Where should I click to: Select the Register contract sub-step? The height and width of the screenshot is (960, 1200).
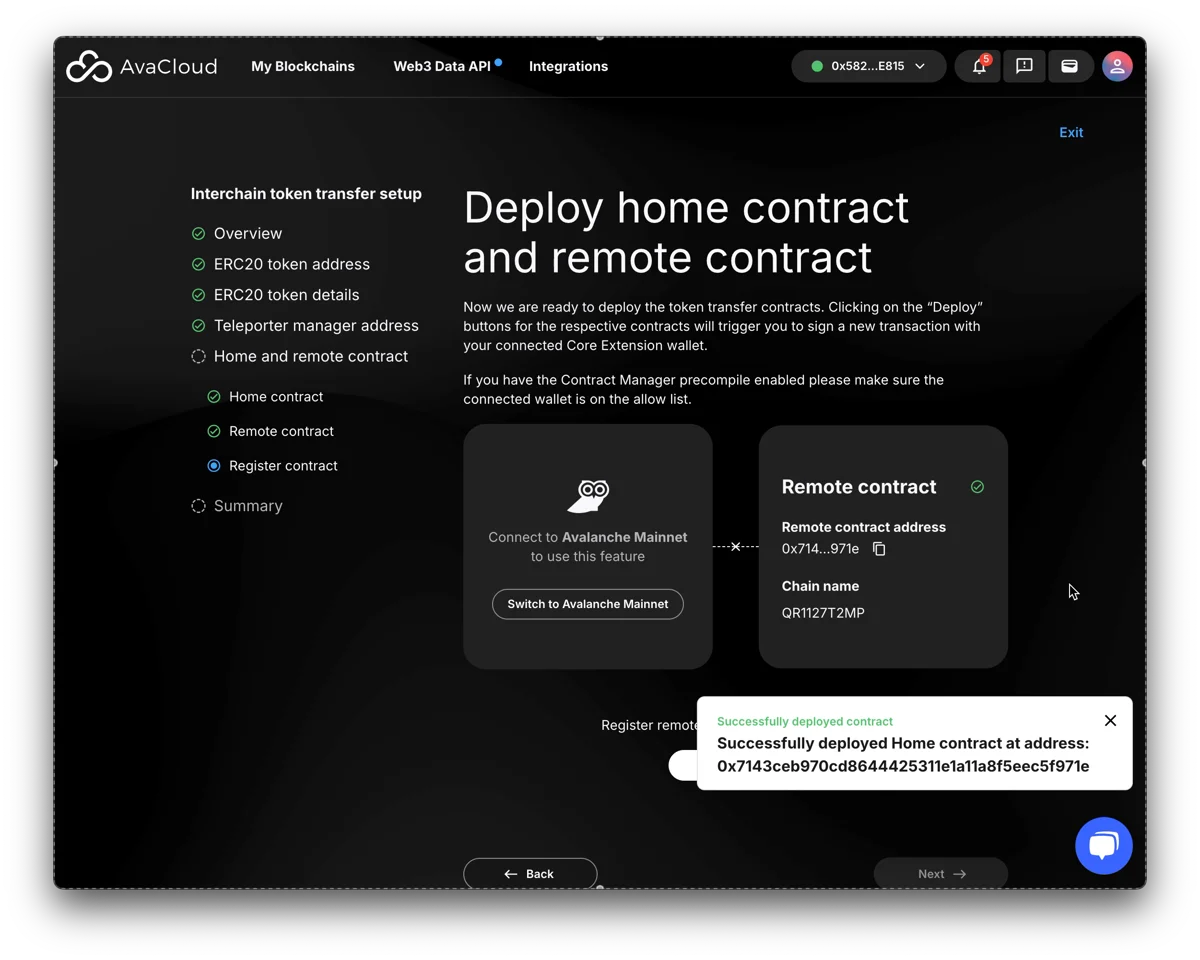pos(283,466)
